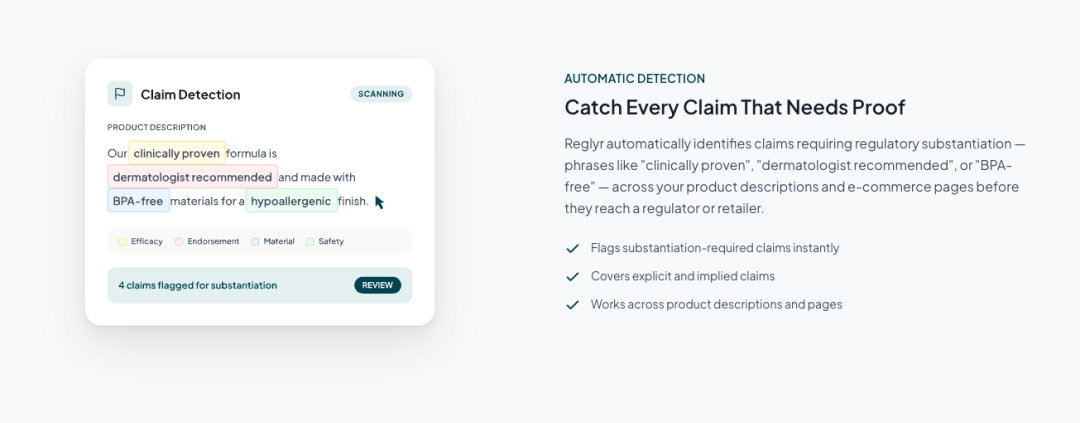1080x423 pixels.
Task: Select the 'clinically proven' highlighted claim
Action: click(x=177, y=153)
